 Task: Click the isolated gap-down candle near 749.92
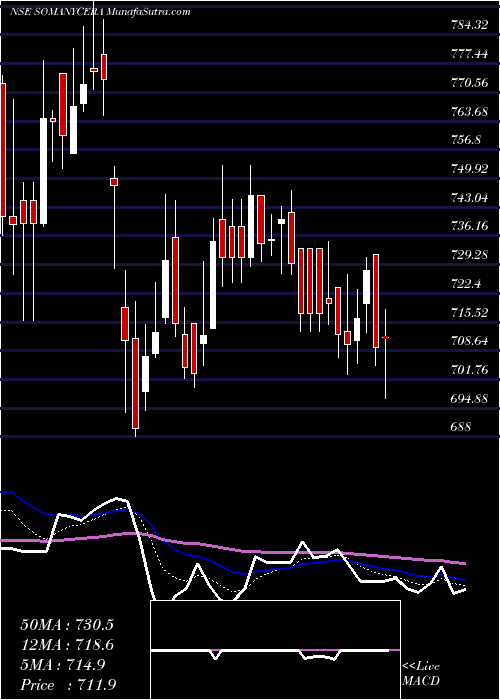click(x=114, y=182)
